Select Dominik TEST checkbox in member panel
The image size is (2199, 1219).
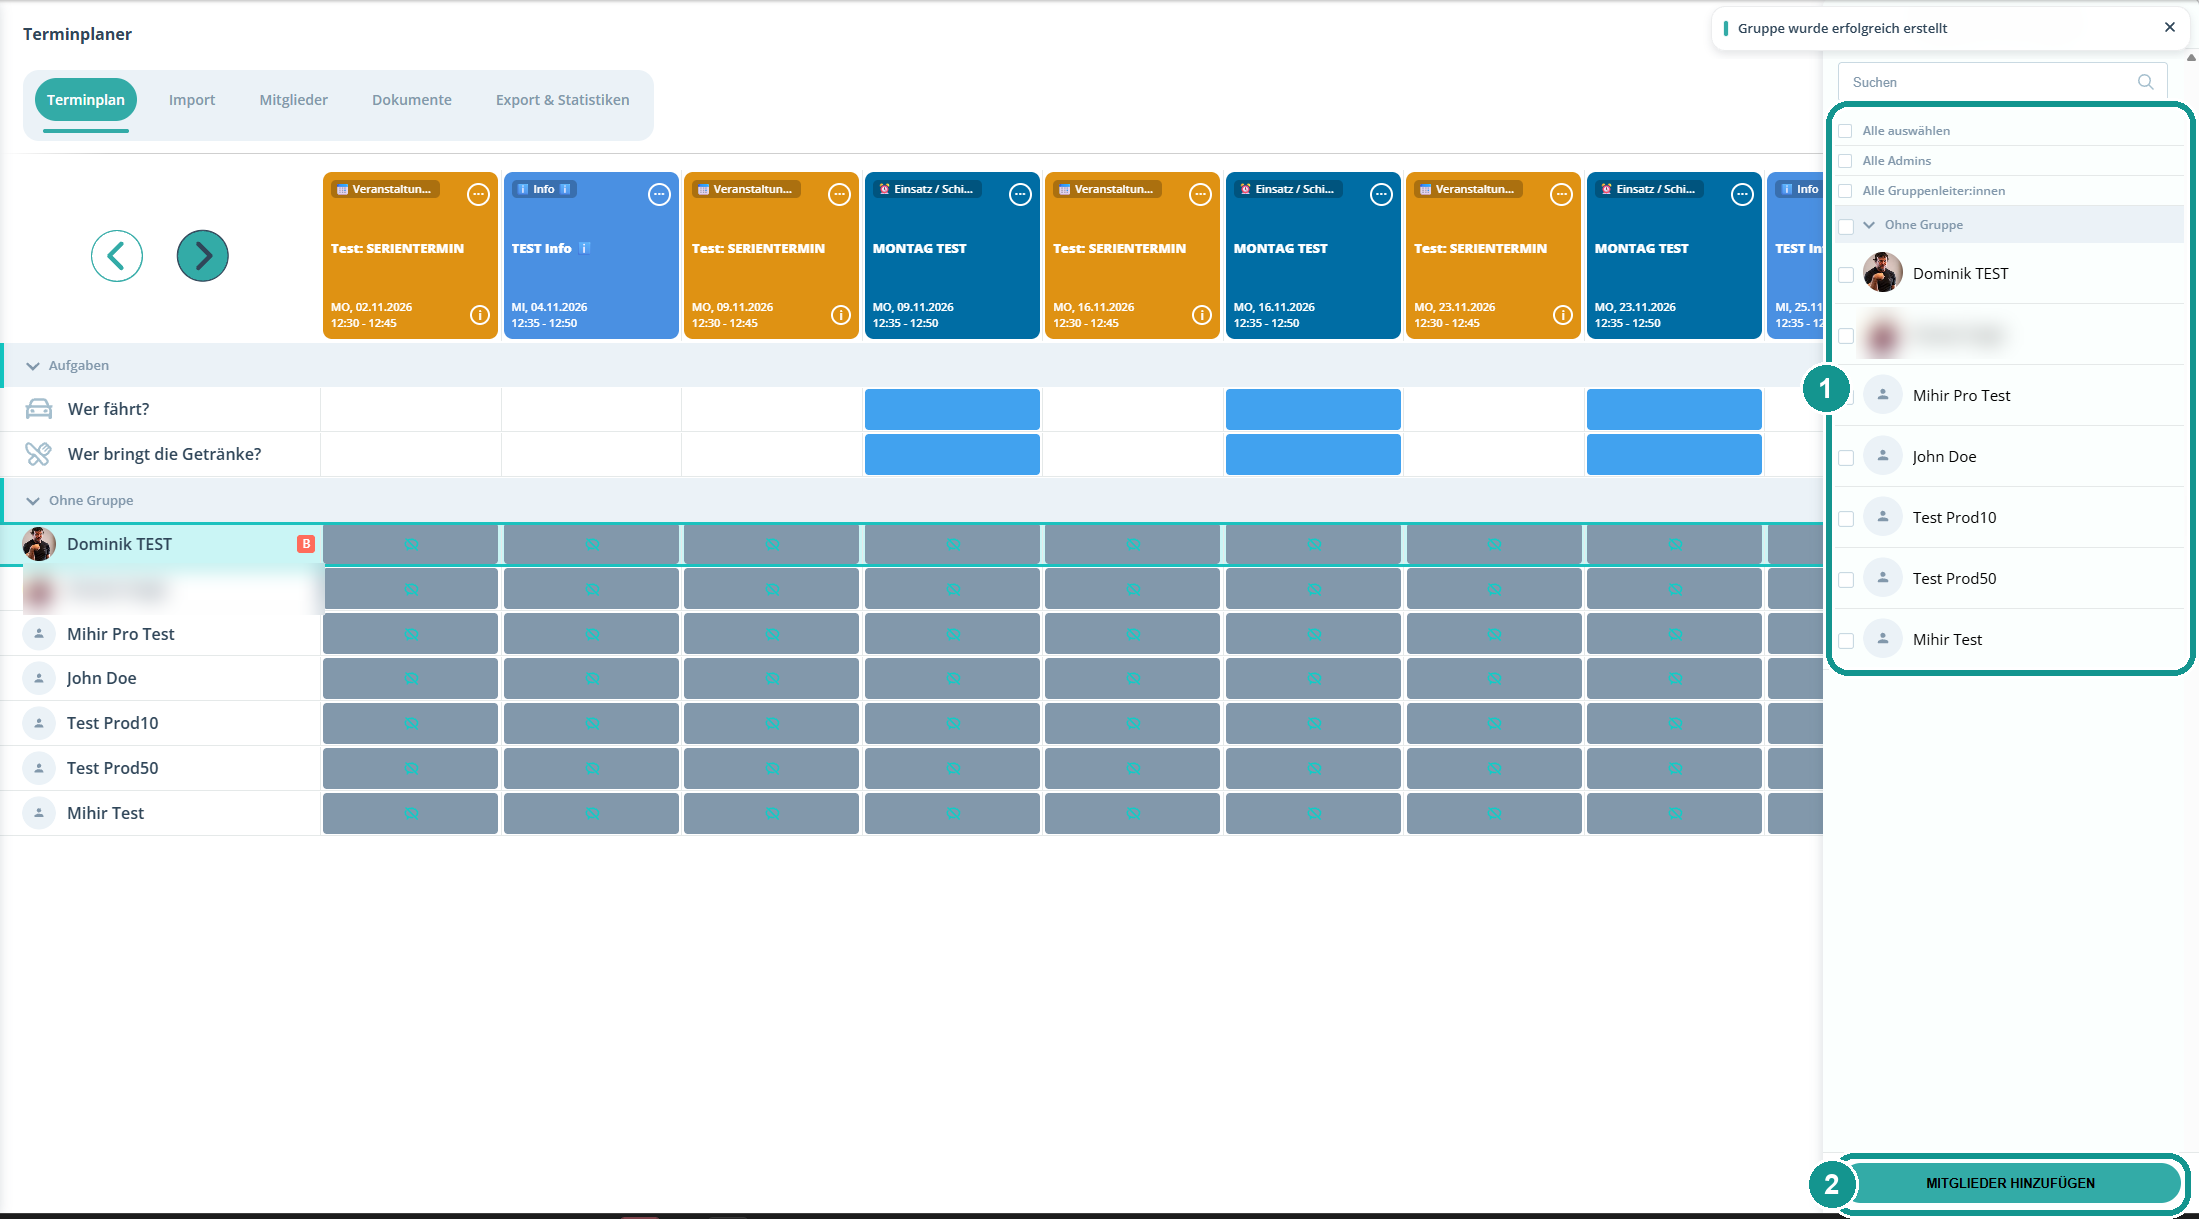1846,274
